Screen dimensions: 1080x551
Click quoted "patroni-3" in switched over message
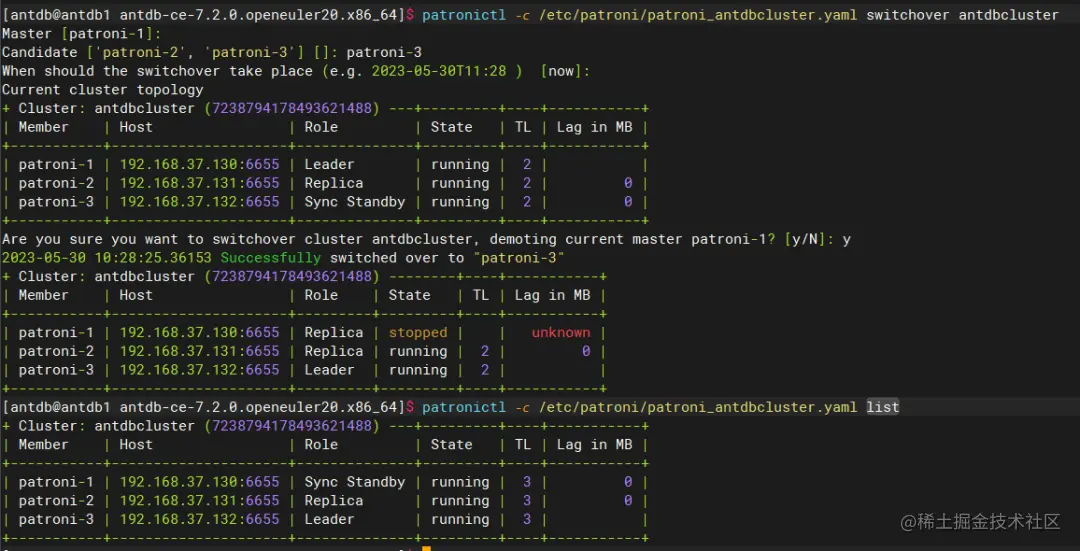(519, 258)
